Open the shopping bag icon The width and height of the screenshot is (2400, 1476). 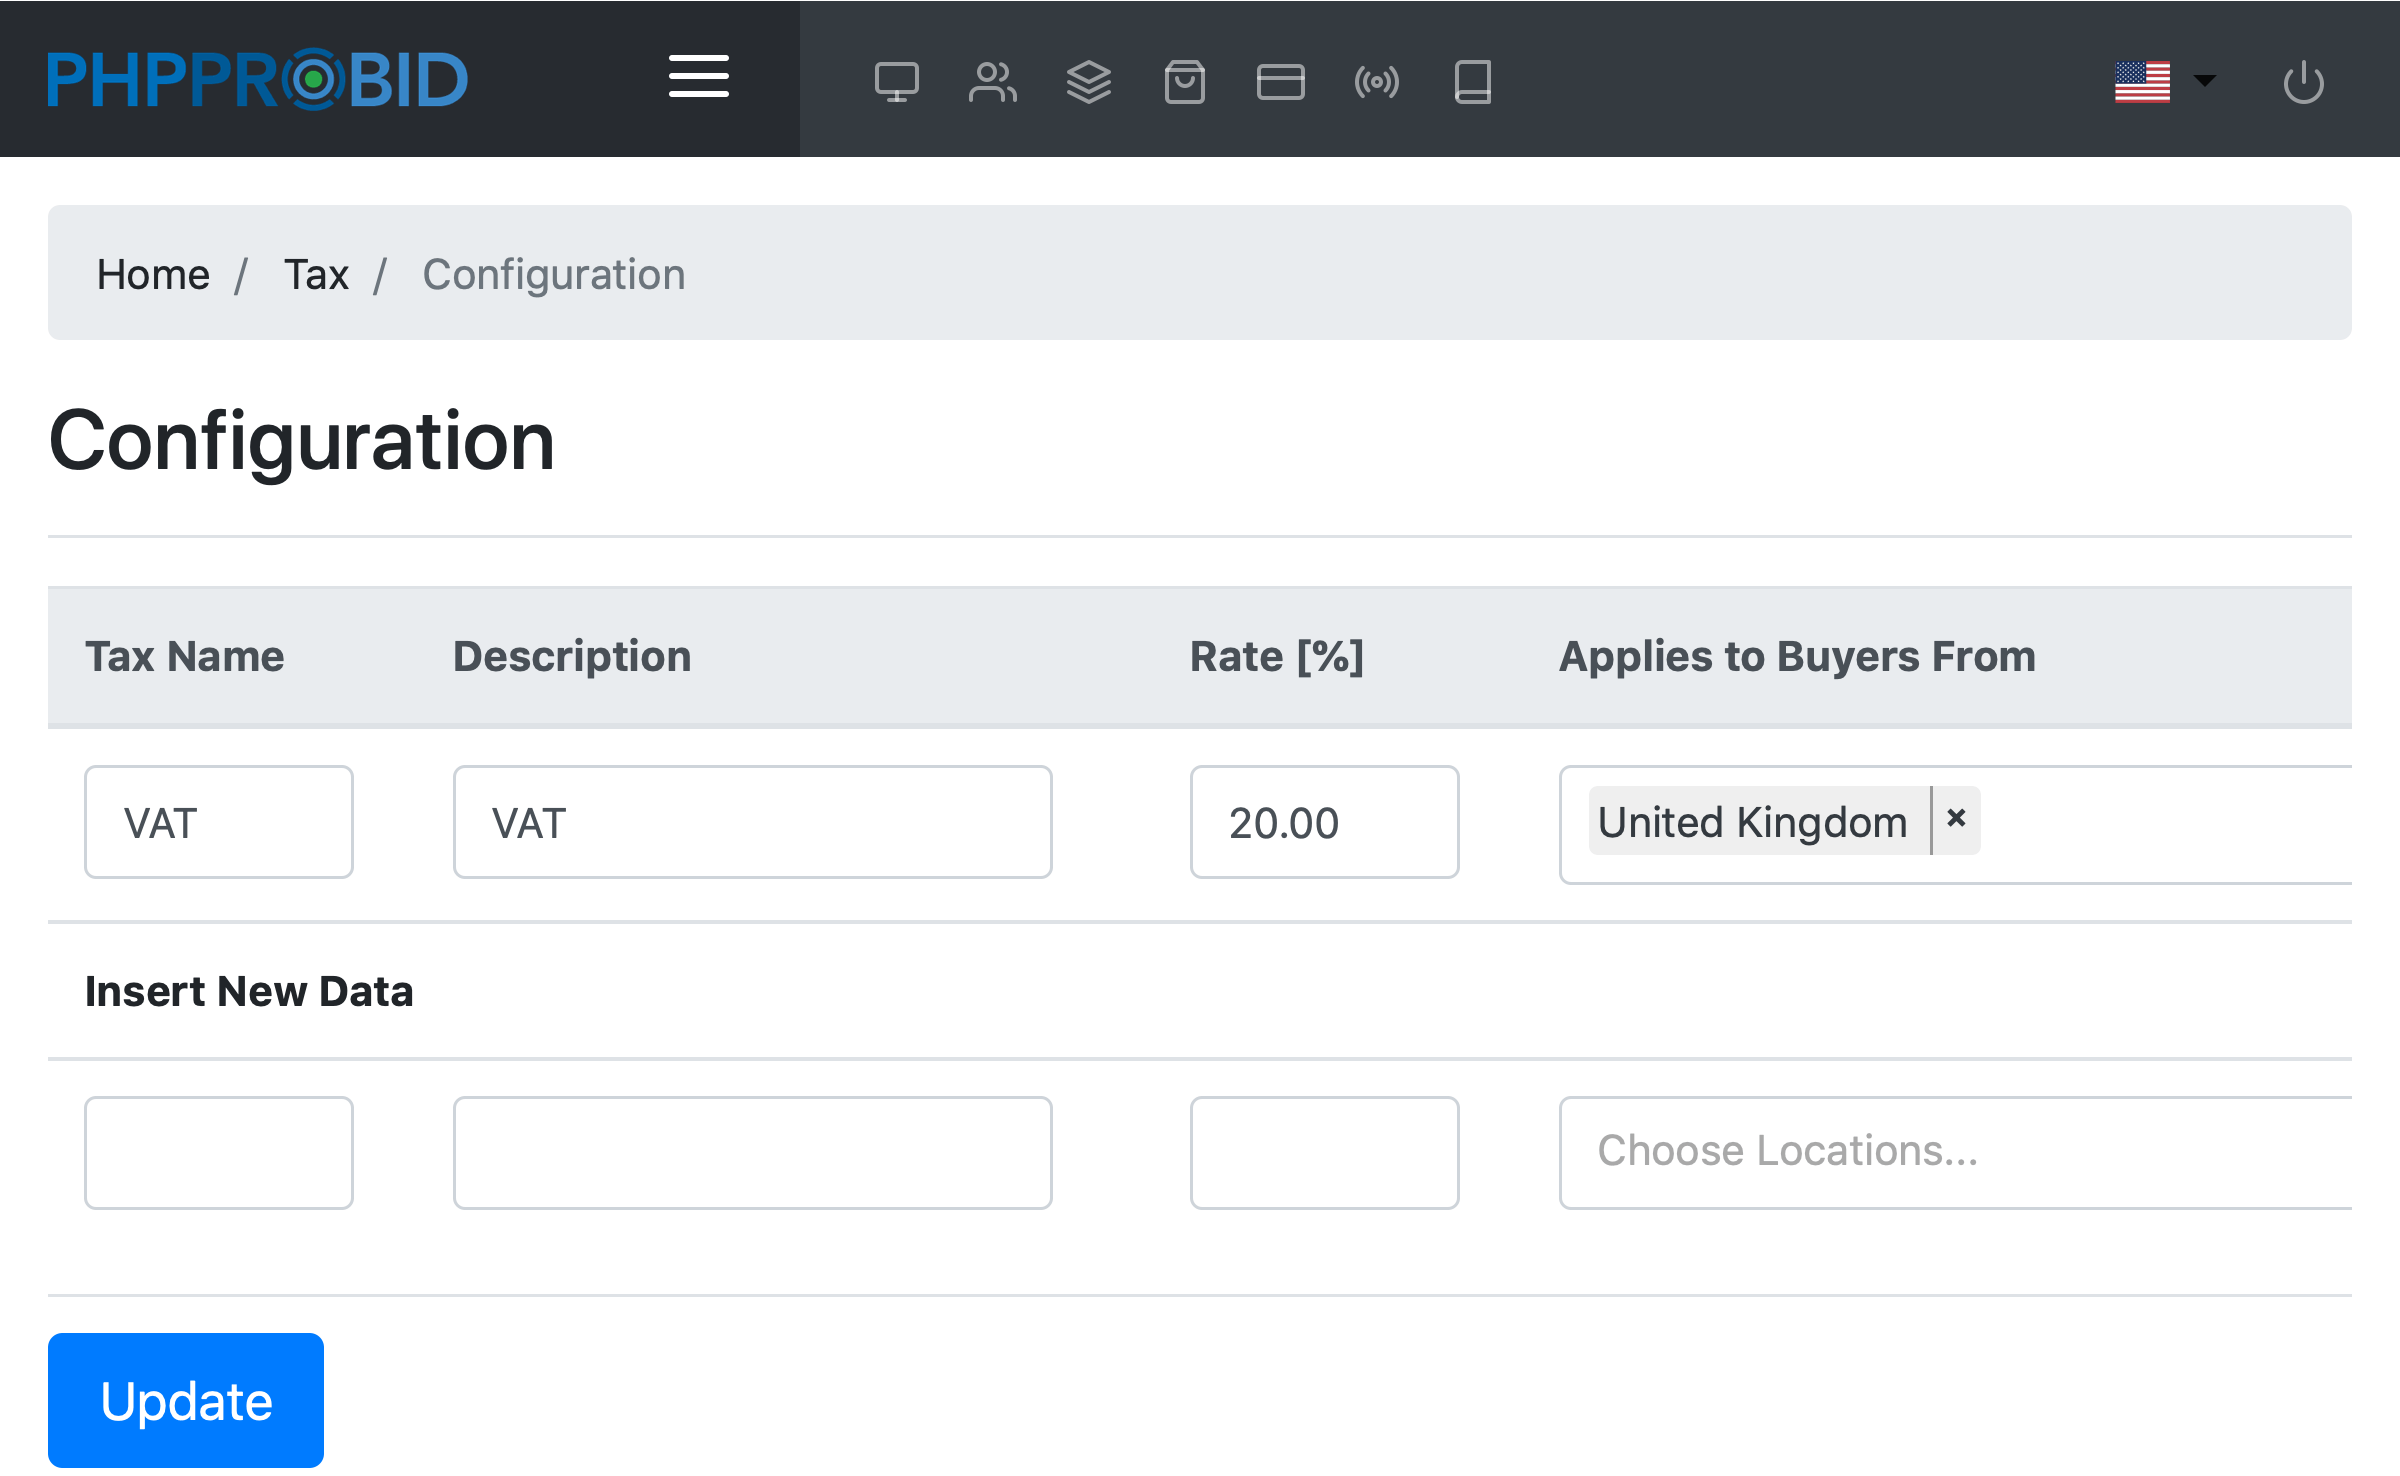click(1184, 82)
